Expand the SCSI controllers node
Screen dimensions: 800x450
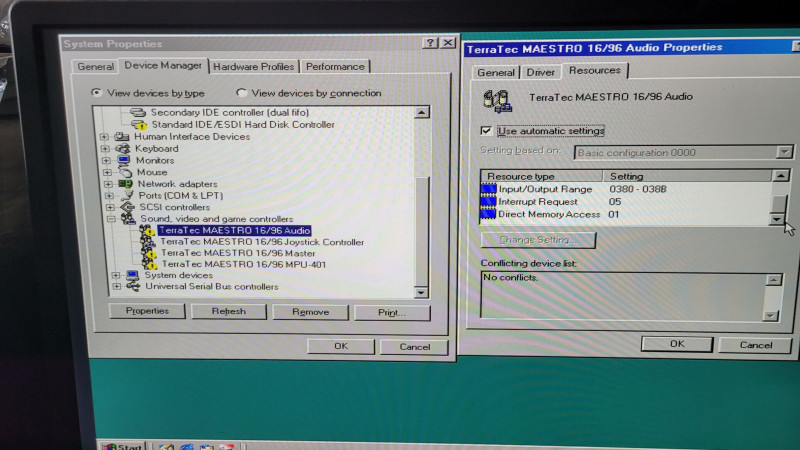coord(111,208)
